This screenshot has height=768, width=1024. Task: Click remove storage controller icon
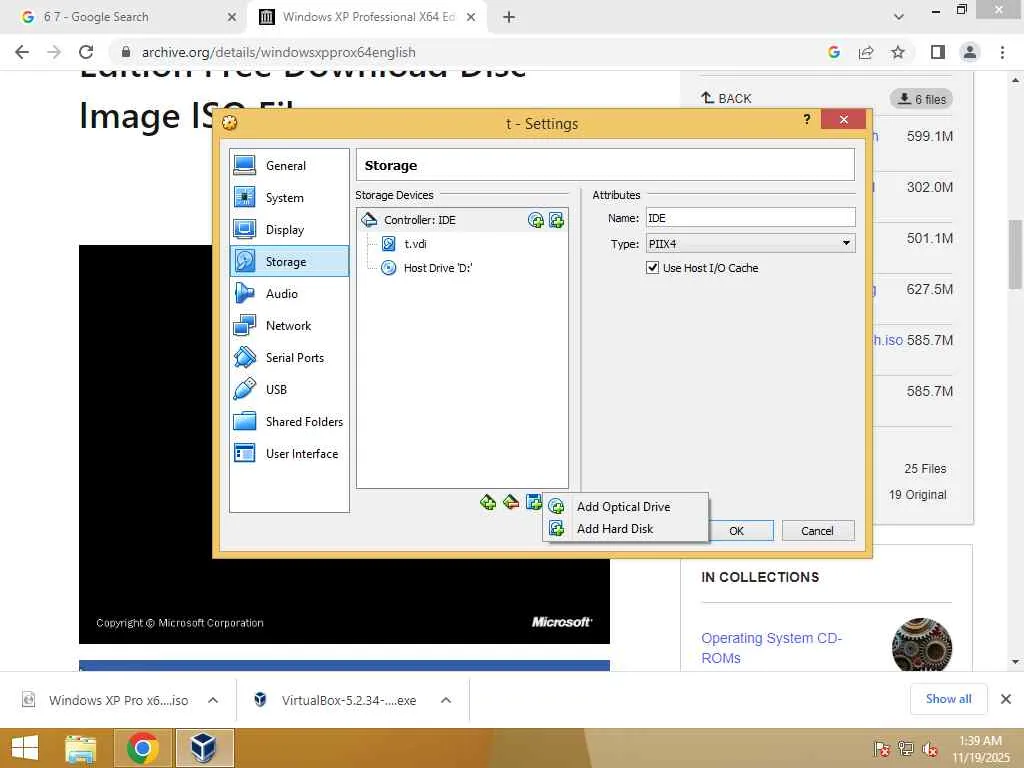pyautogui.click(x=511, y=502)
